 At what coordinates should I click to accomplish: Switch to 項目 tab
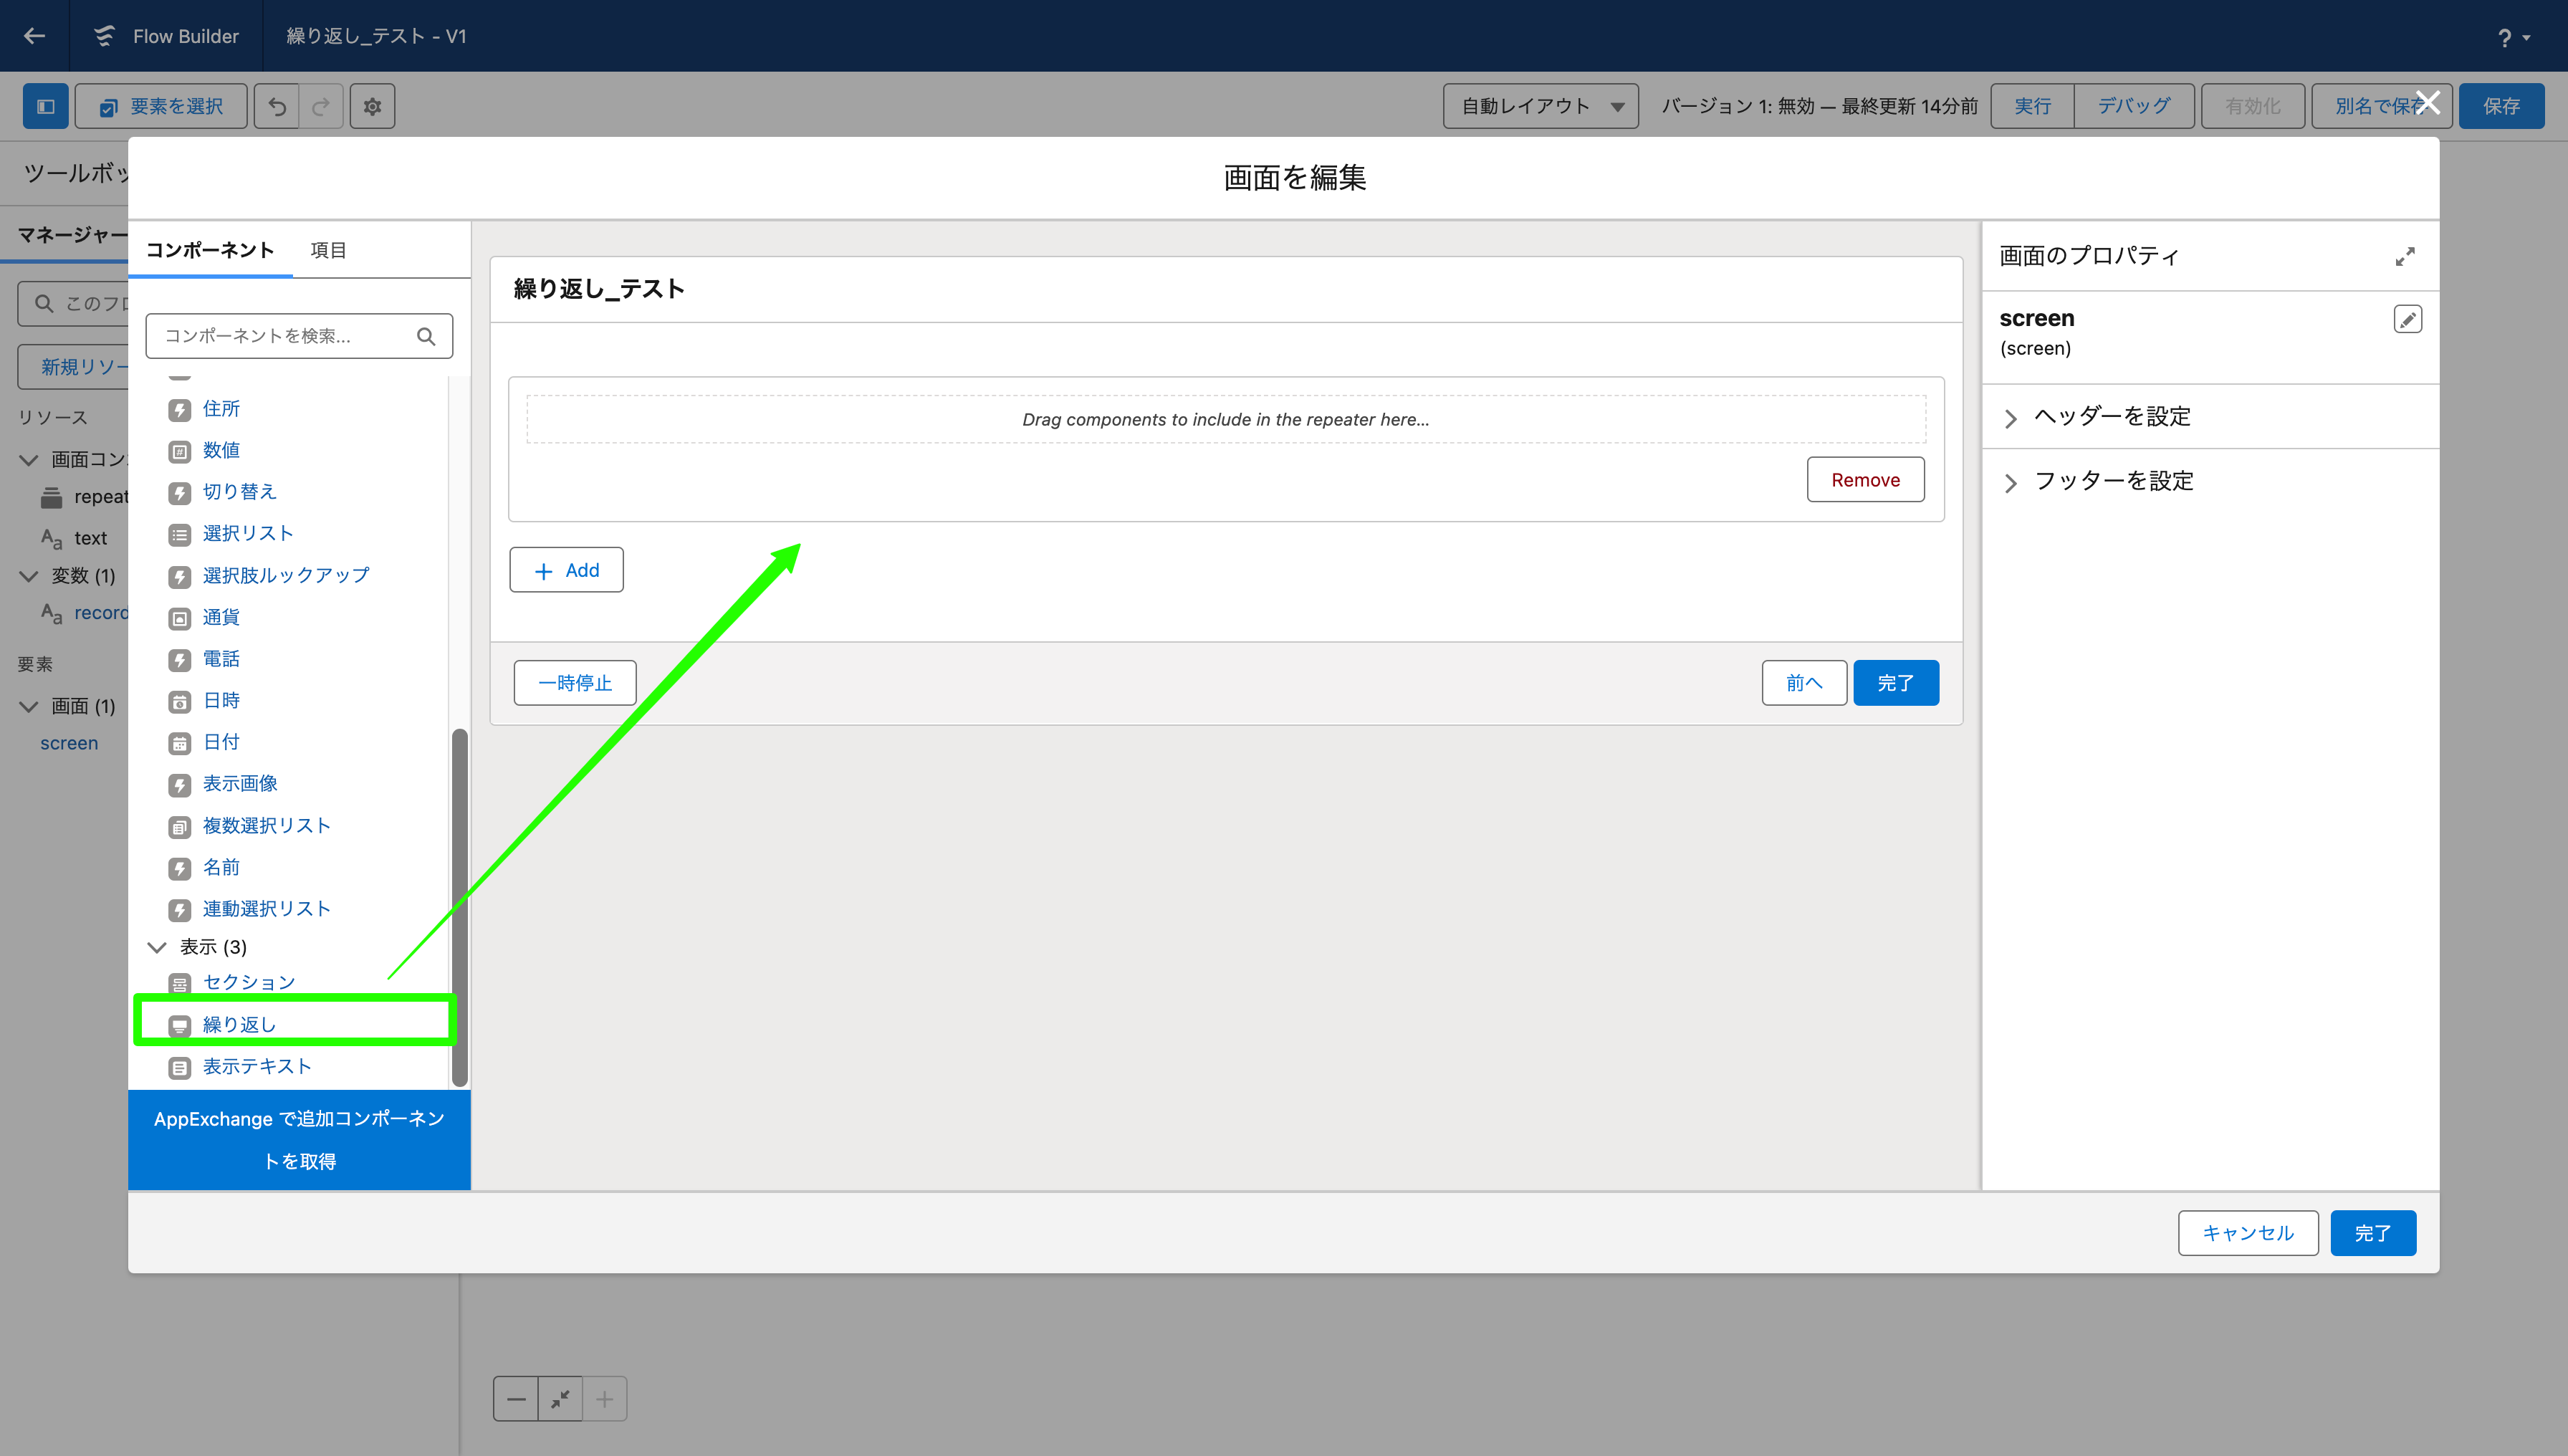click(x=328, y=250)
